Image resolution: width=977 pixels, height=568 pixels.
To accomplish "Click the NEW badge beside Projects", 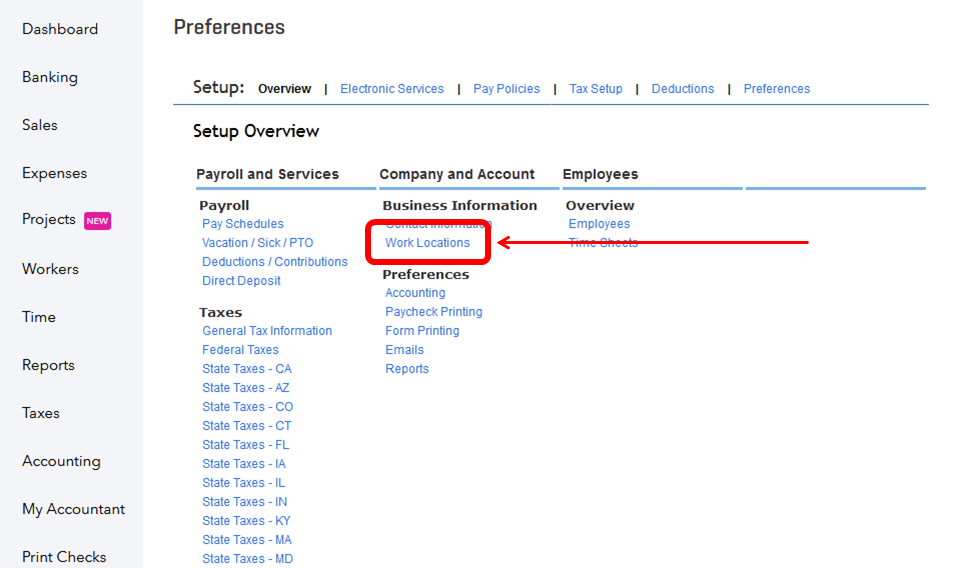I will point(97,221).
